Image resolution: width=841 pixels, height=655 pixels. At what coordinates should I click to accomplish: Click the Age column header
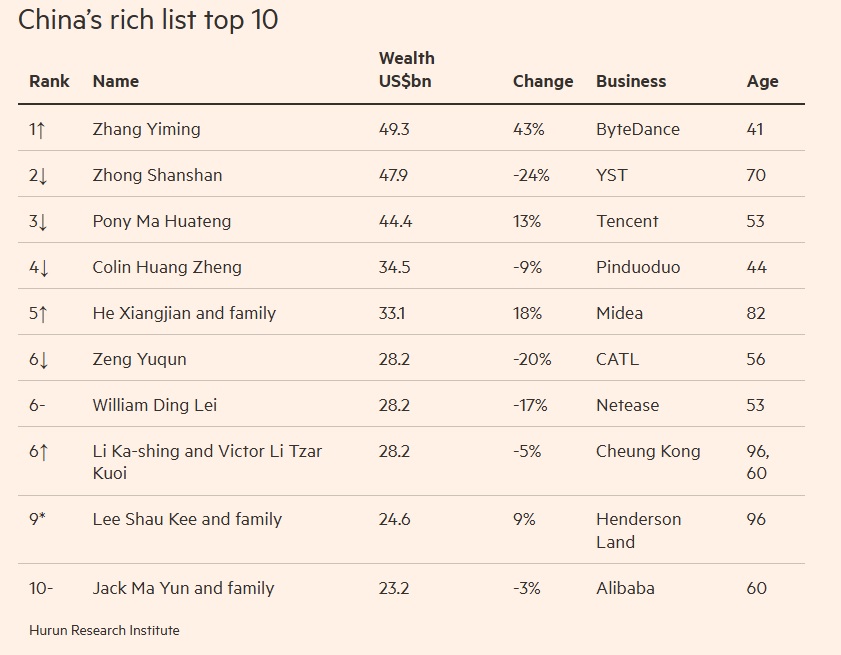pyautogui.click(x=762, y=81)
